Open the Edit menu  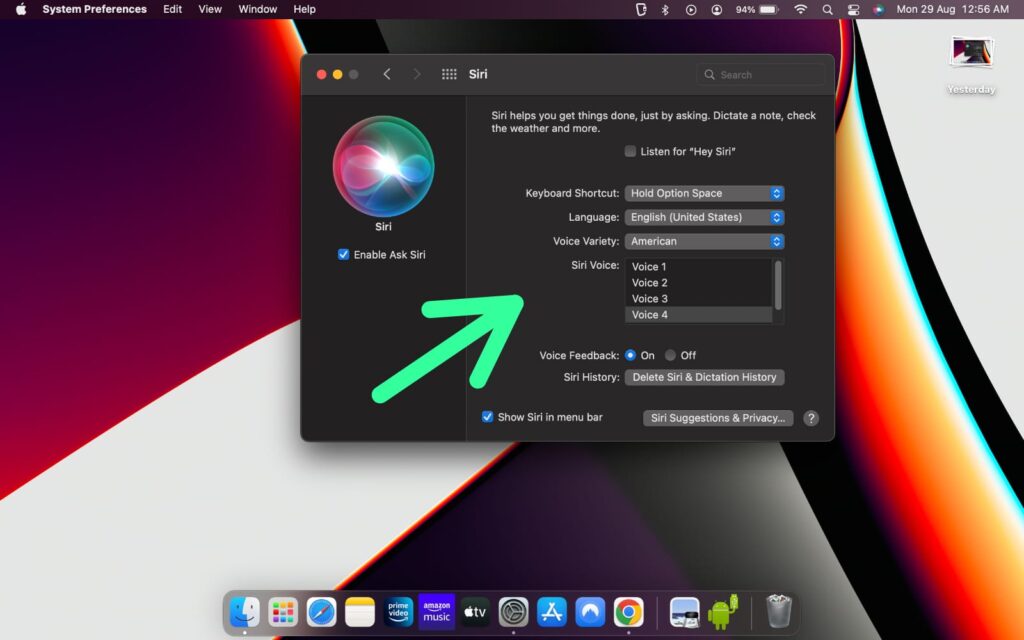(172, 9)
